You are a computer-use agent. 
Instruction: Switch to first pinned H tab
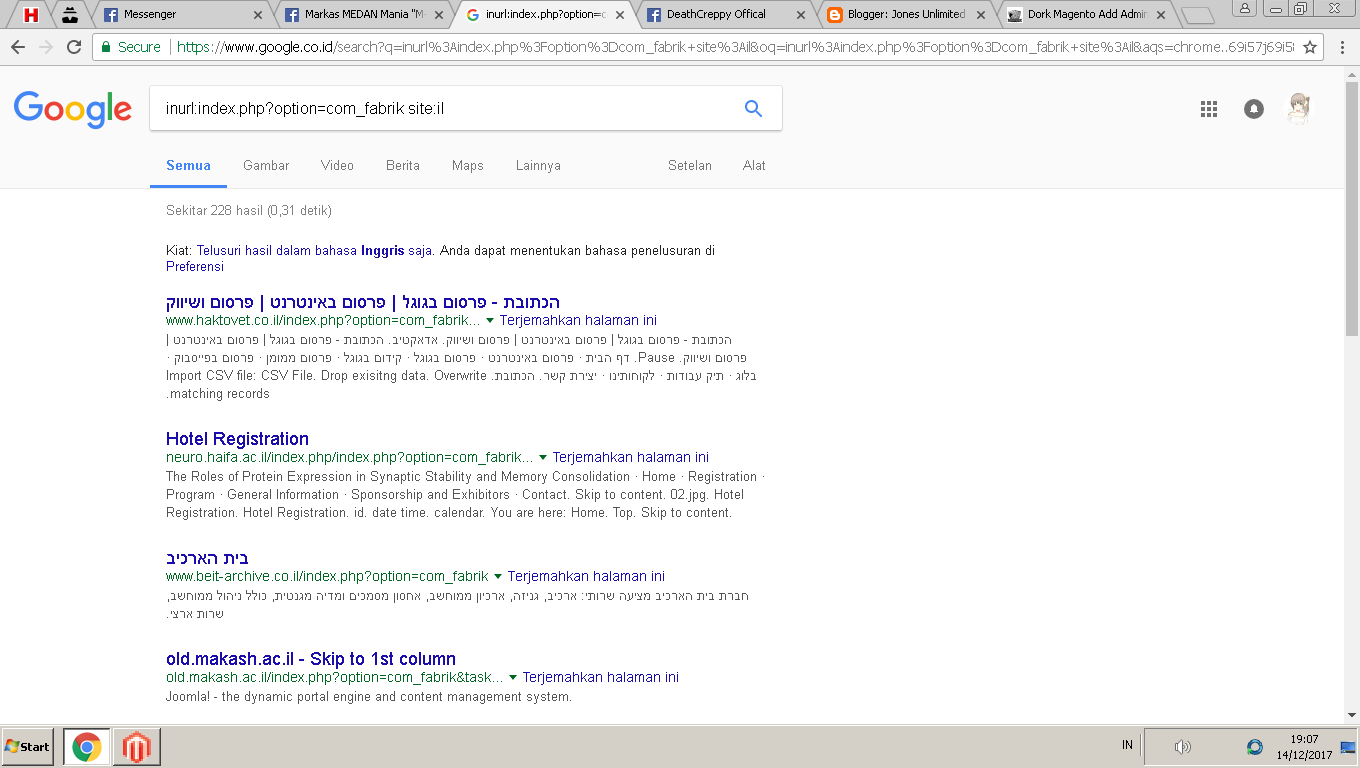click(x=31, y=15)
